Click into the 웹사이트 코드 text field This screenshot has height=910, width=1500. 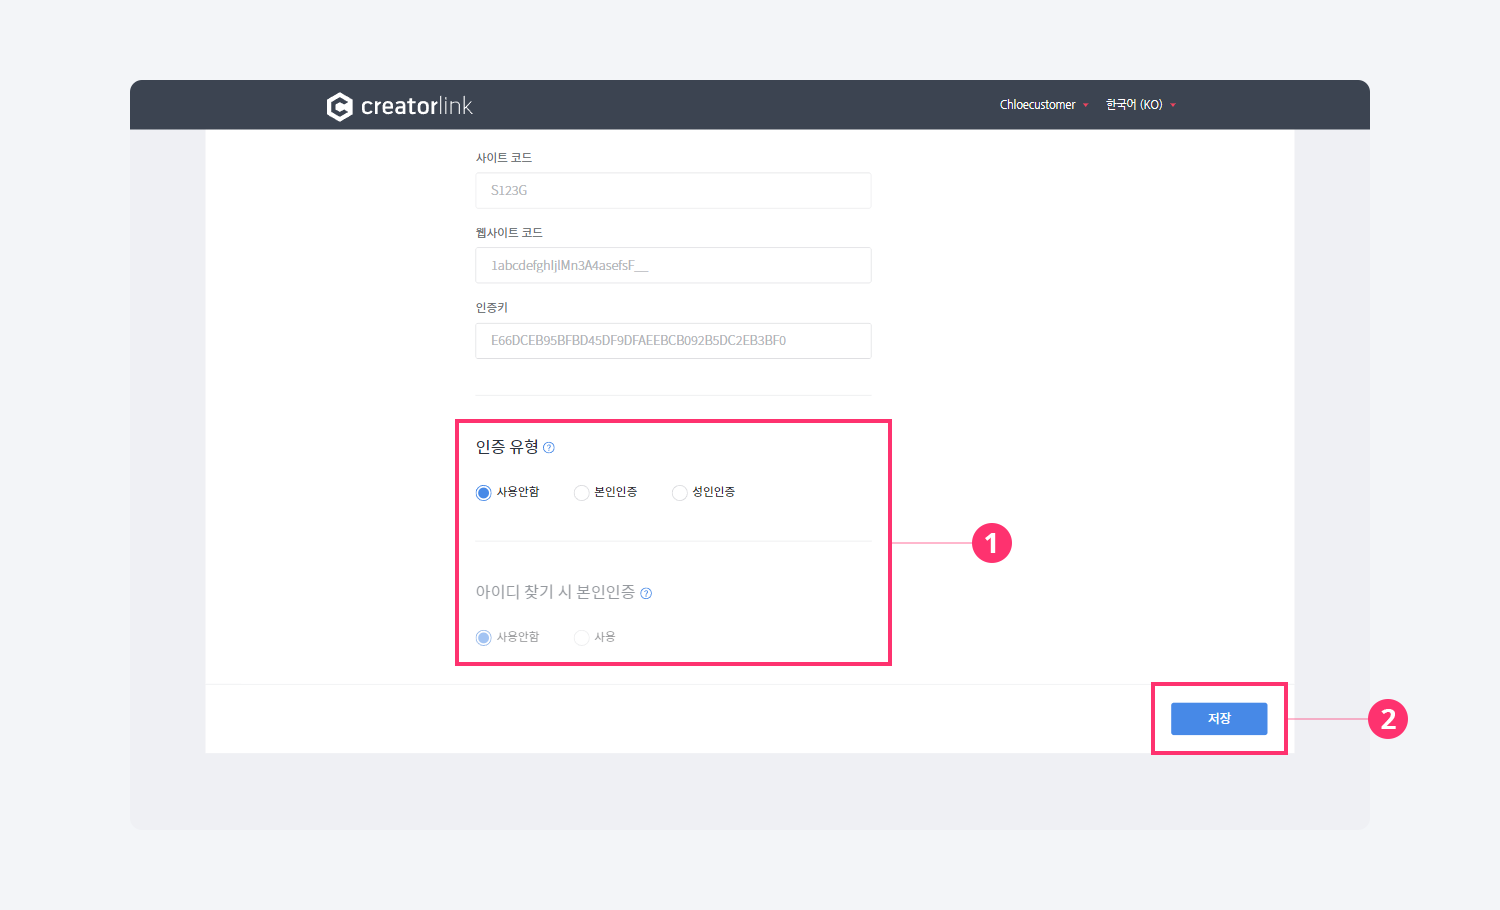pos(673,265)
